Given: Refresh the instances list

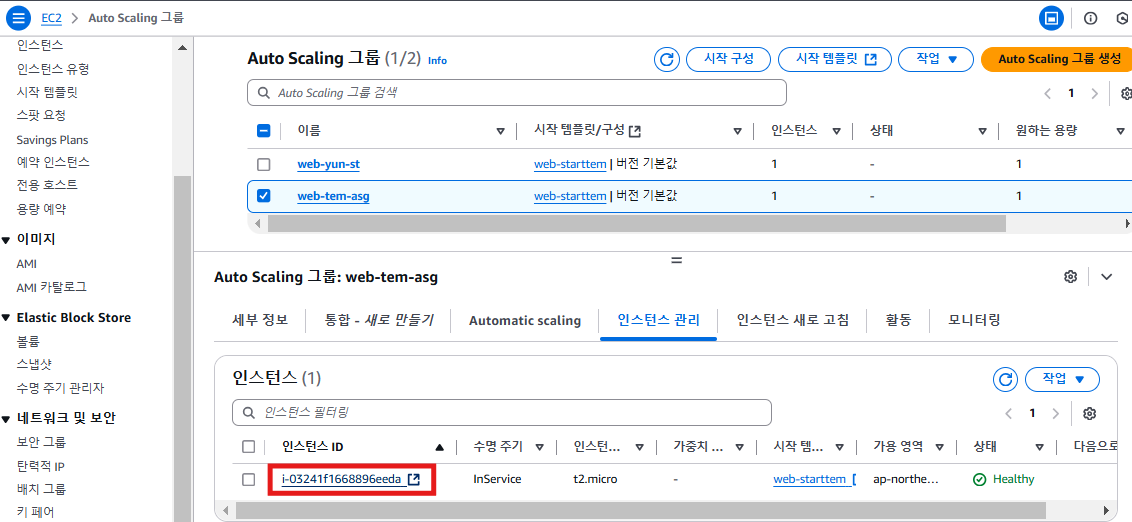Looking at the screenshot, I should [1005, 379].
